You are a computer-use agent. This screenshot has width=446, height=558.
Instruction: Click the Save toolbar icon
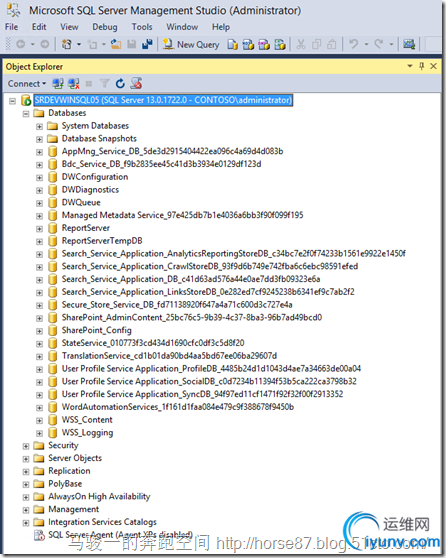coord(132,44)
